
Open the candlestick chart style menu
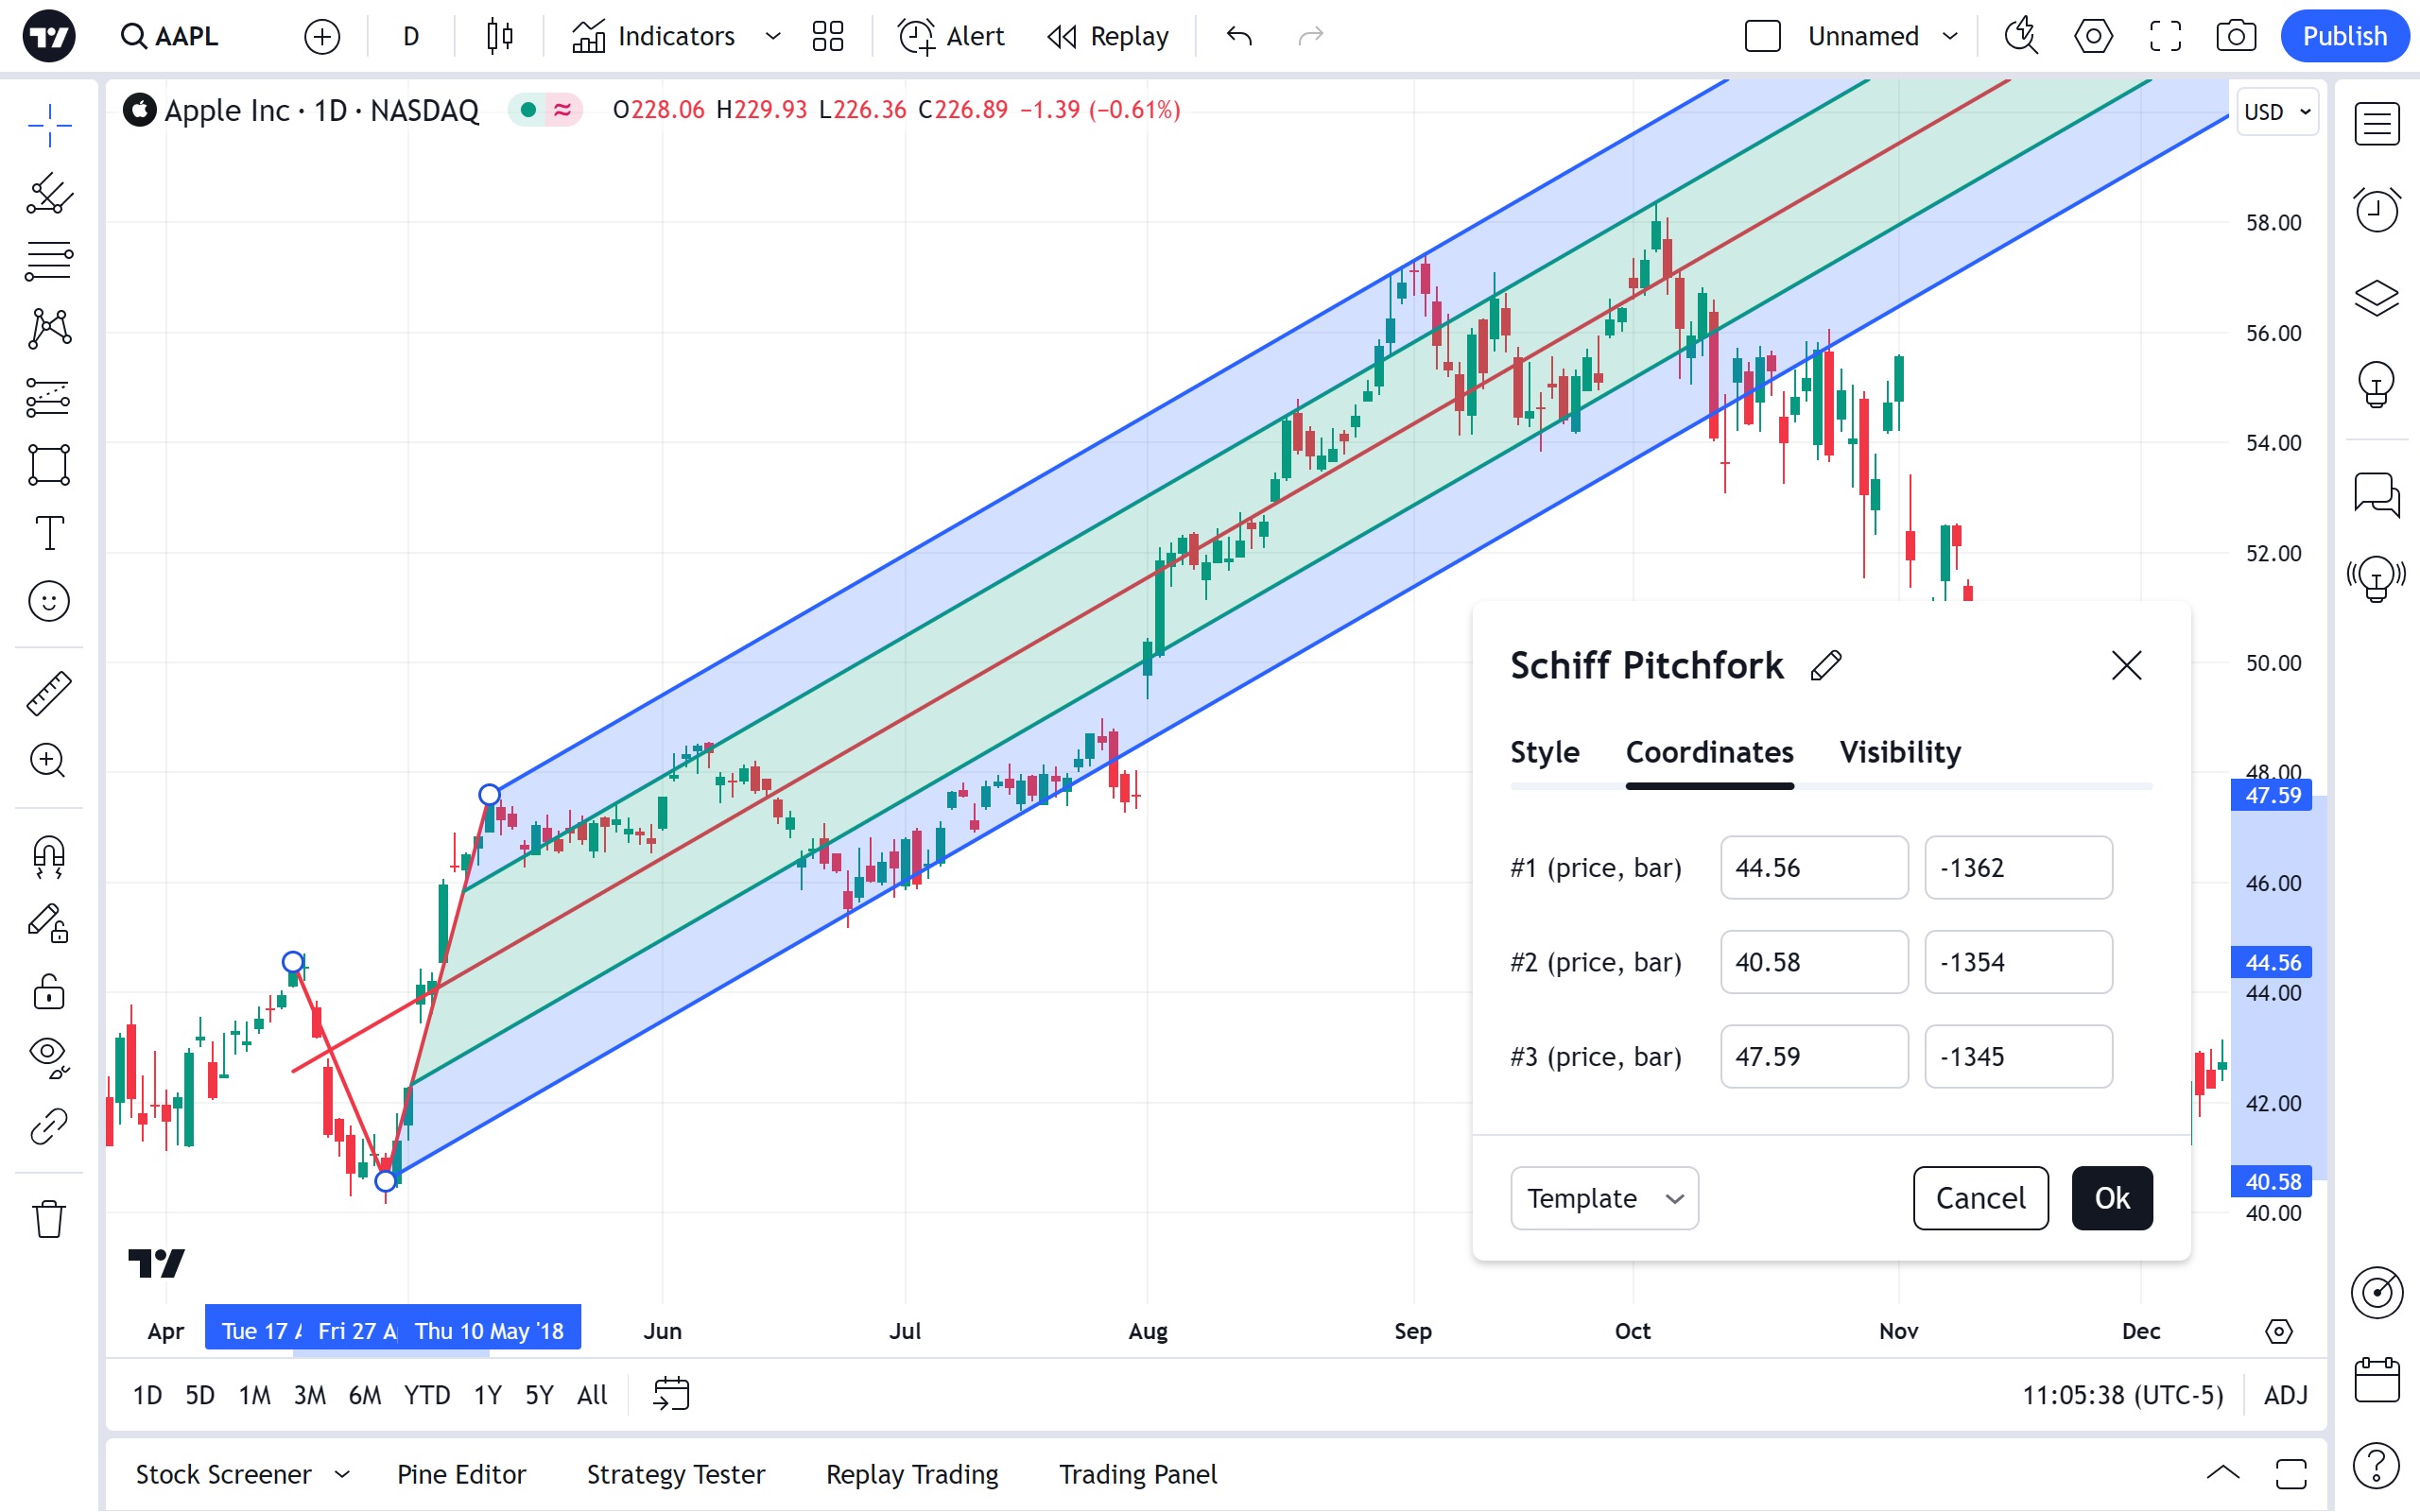coord(499,37)
